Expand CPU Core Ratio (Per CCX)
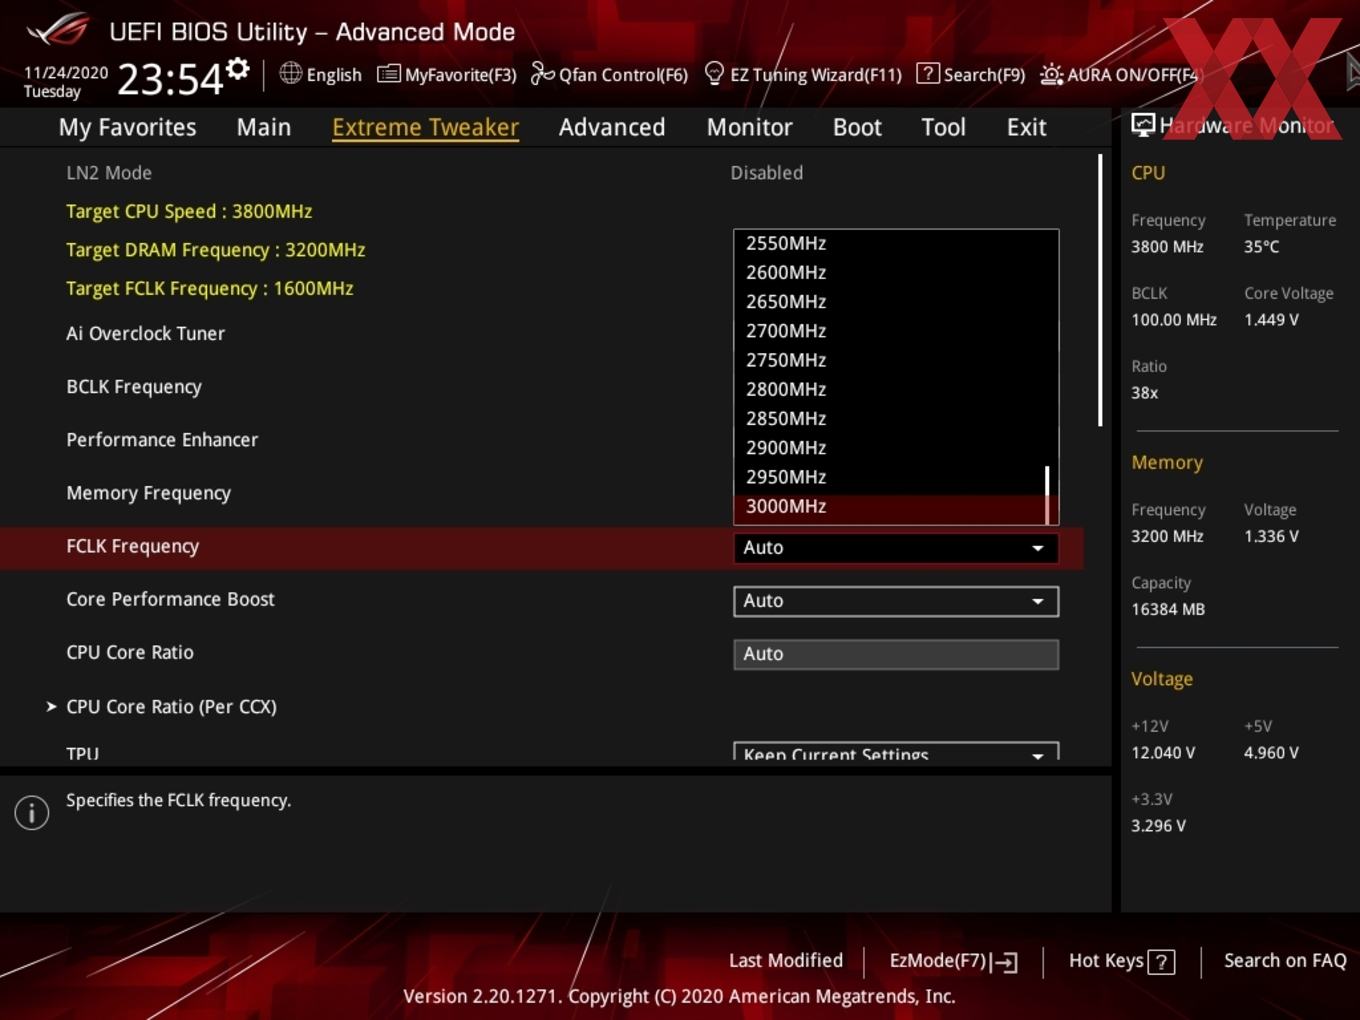This screenshot has height=1020, width=1360. [171, 706]
